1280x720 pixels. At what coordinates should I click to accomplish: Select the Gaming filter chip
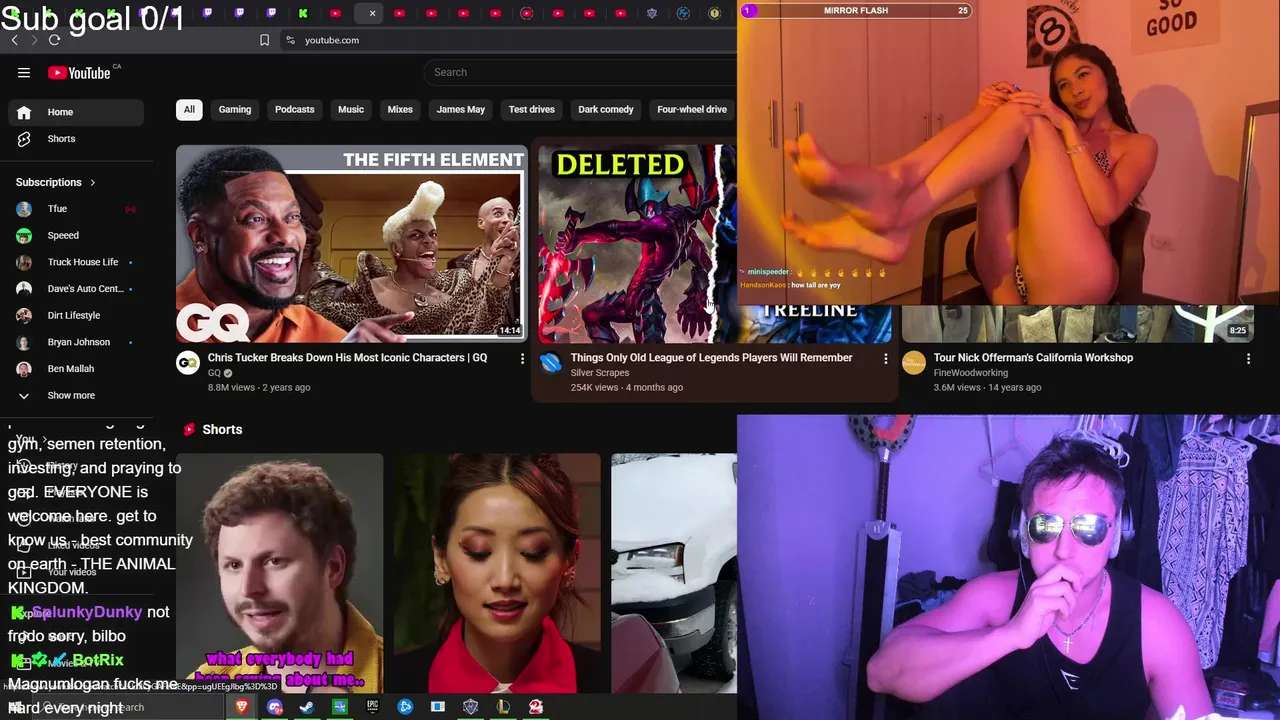235,109
